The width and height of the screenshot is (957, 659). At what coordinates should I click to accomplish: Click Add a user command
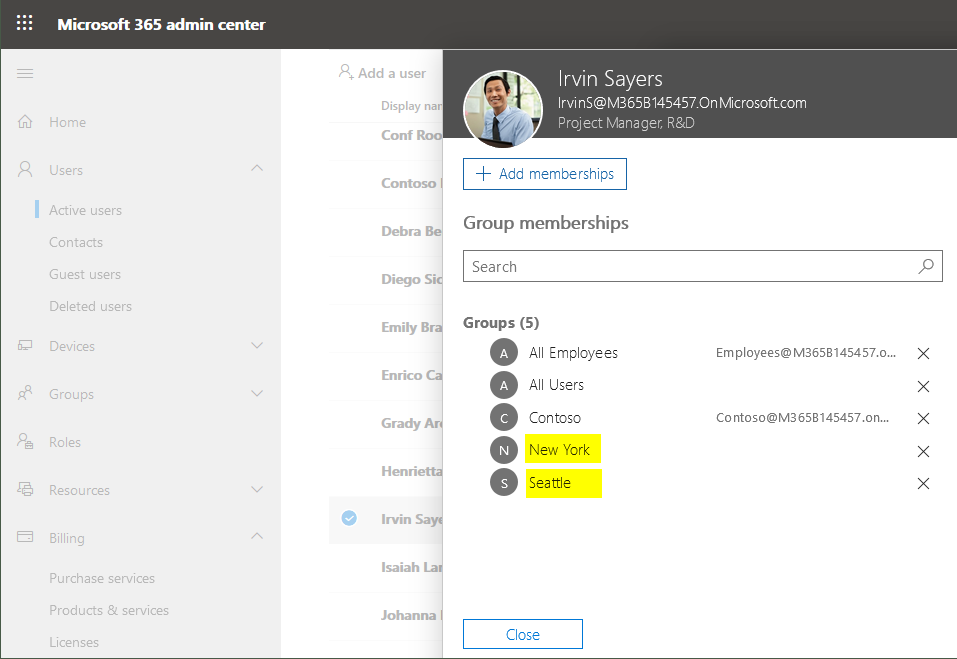[382, 73]
